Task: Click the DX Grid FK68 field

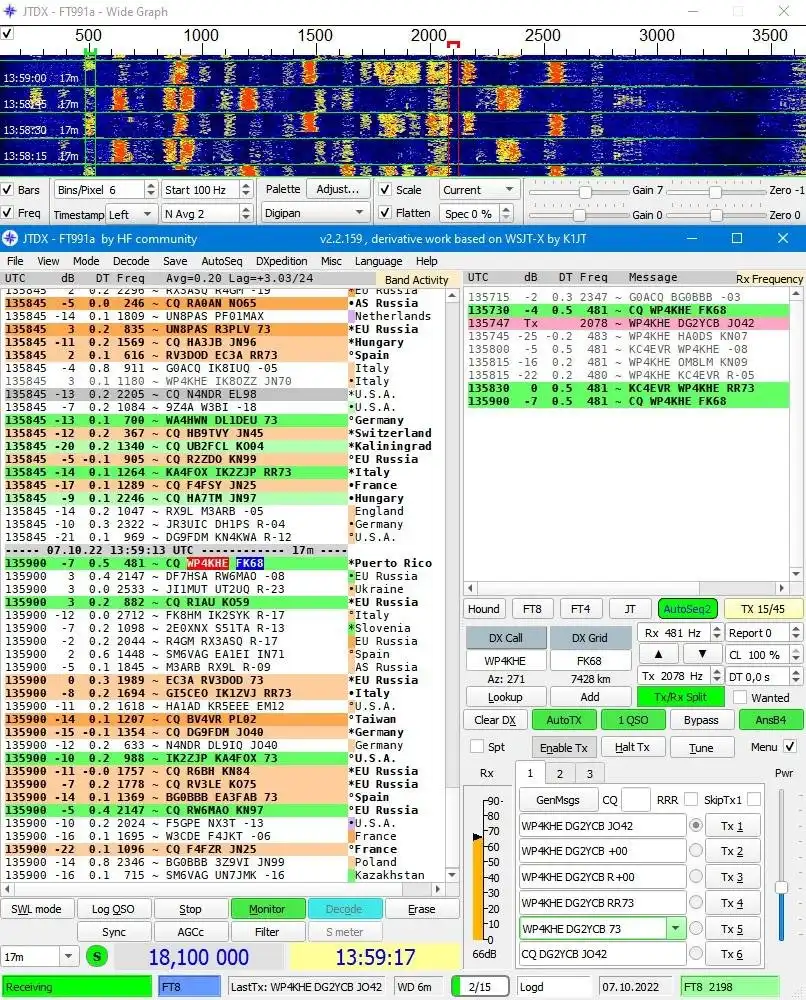Action: [x=589, y=661]
